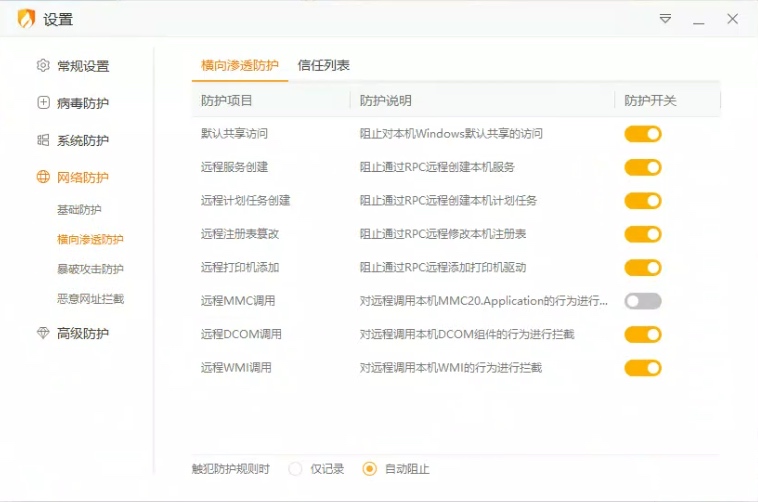Screen dimensions: 758x502
Task: Select 基础防护 sub-item
Action: click(79, 209)
